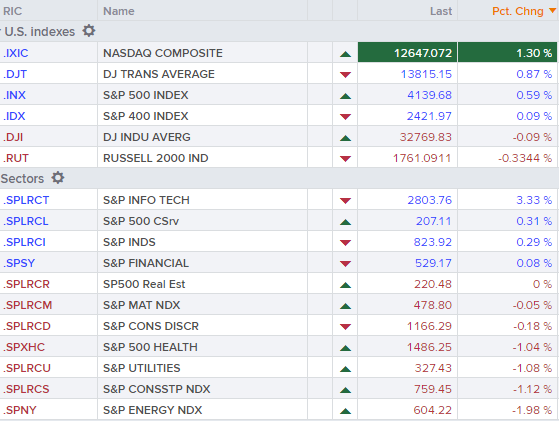Click the up arrow in S&P ENERGY NDX row

(x=345, y=411)
